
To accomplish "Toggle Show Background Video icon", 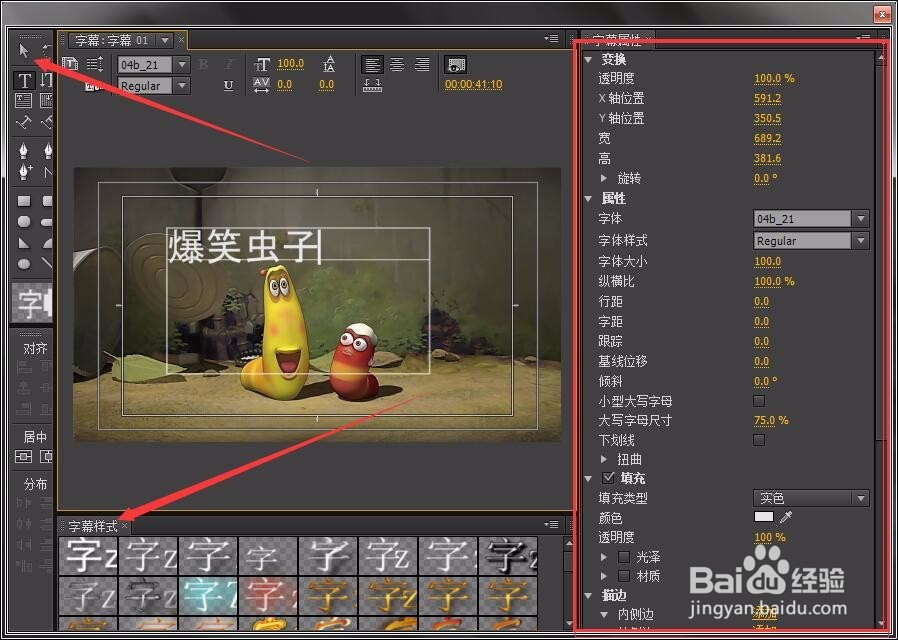I will coord(455,64).
